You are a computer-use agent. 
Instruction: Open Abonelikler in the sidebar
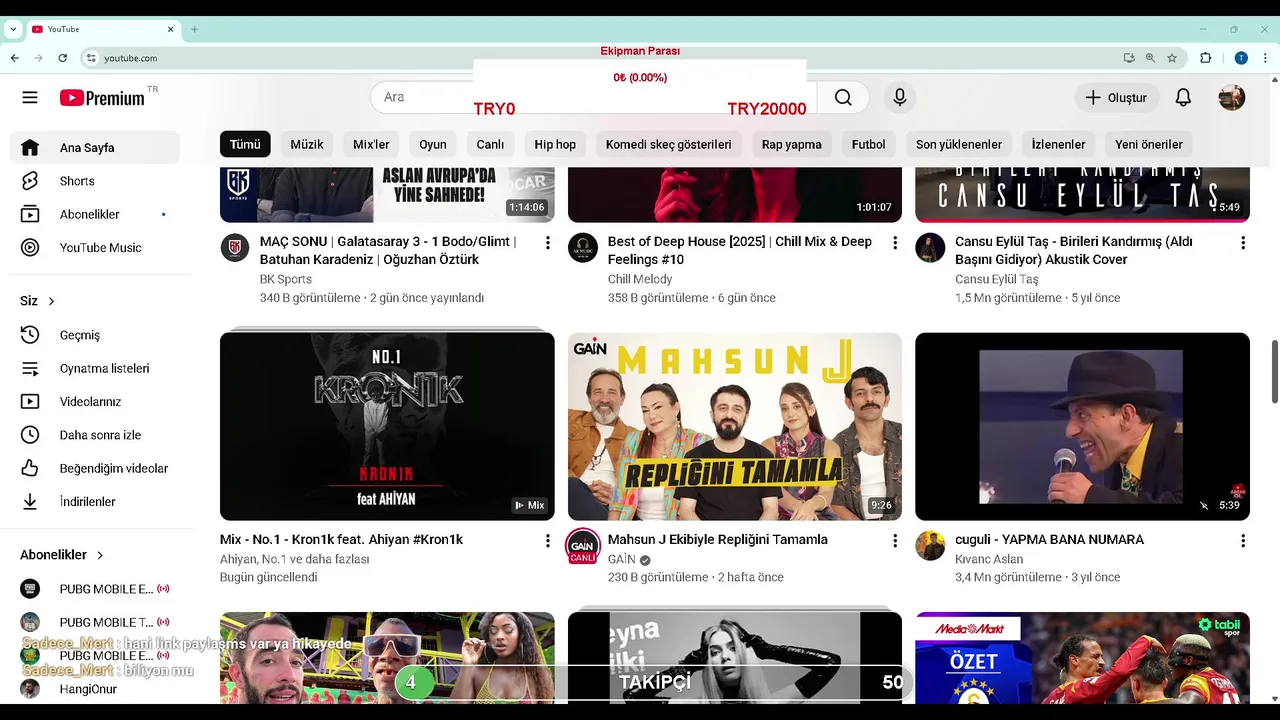95,214
